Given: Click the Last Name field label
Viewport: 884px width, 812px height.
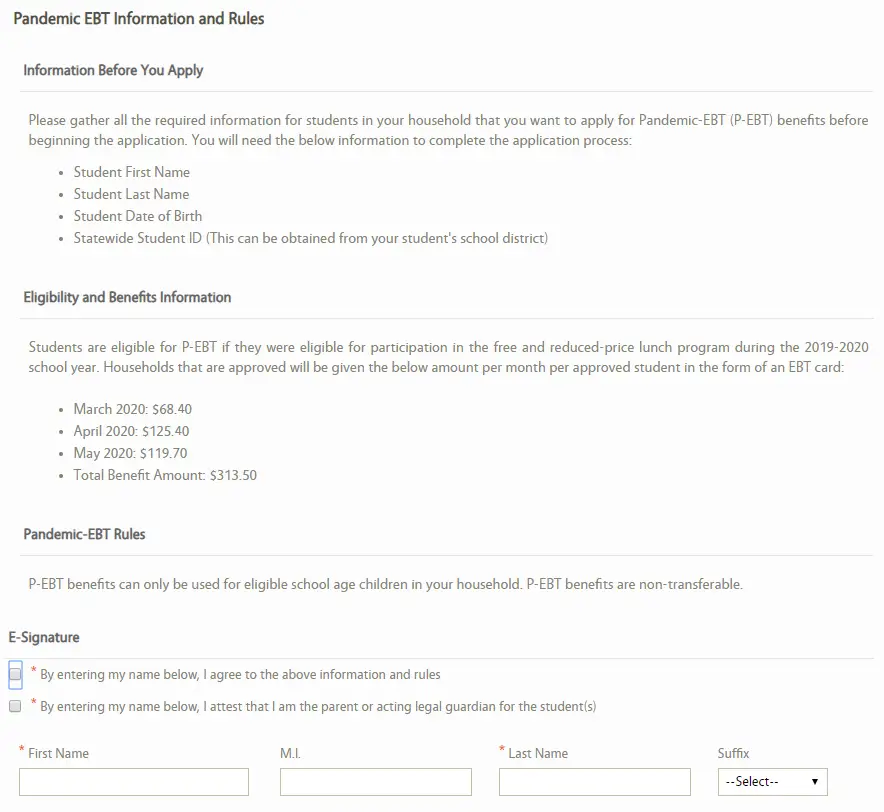Looking at the screenshot, I should pyautogui.click(x=538, y=753).
